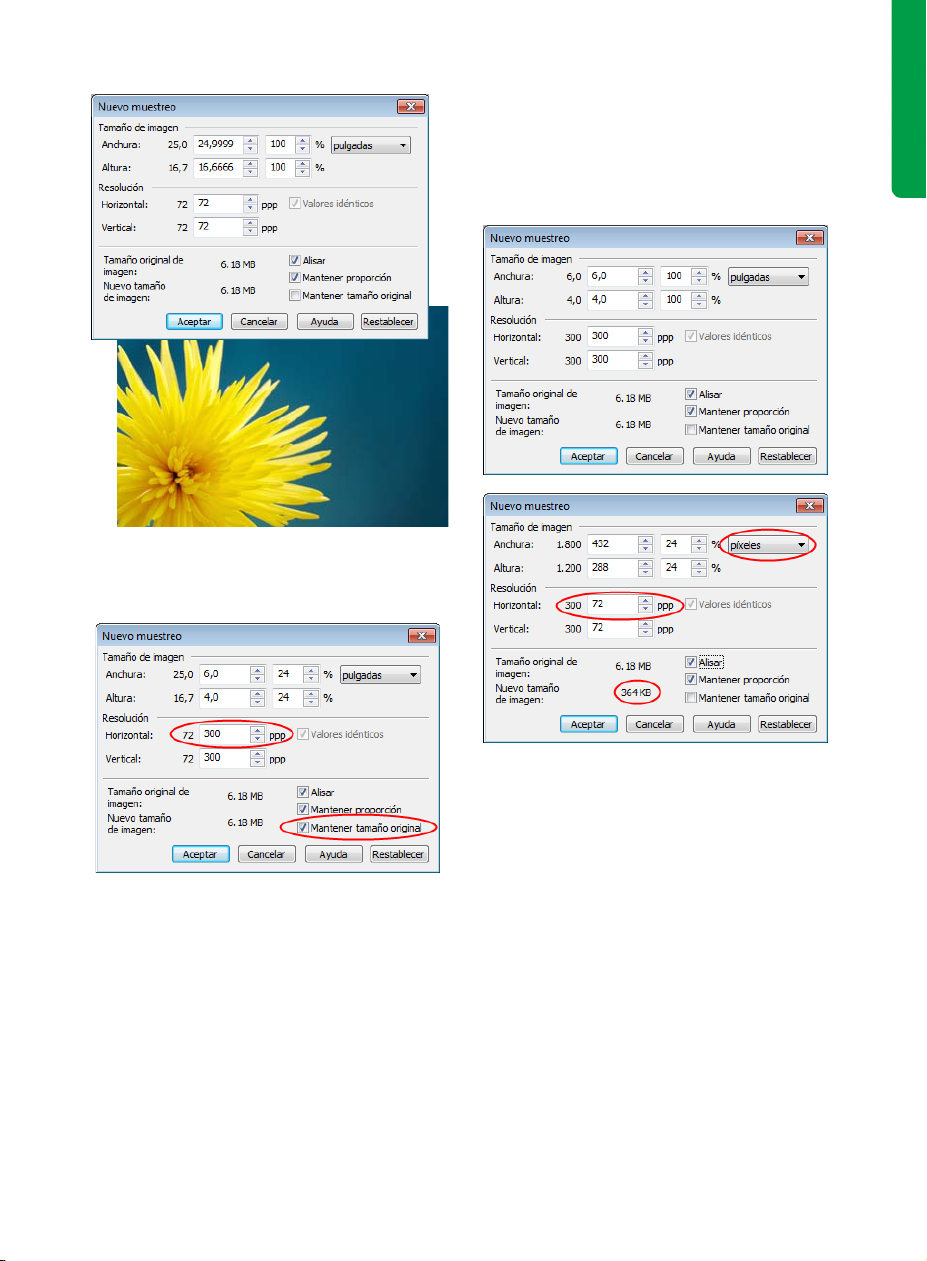927x1261 pixels.
Task: Click Cancelar in dialog with Mantener tamaño original checked
Action: [x=266, y=855]
